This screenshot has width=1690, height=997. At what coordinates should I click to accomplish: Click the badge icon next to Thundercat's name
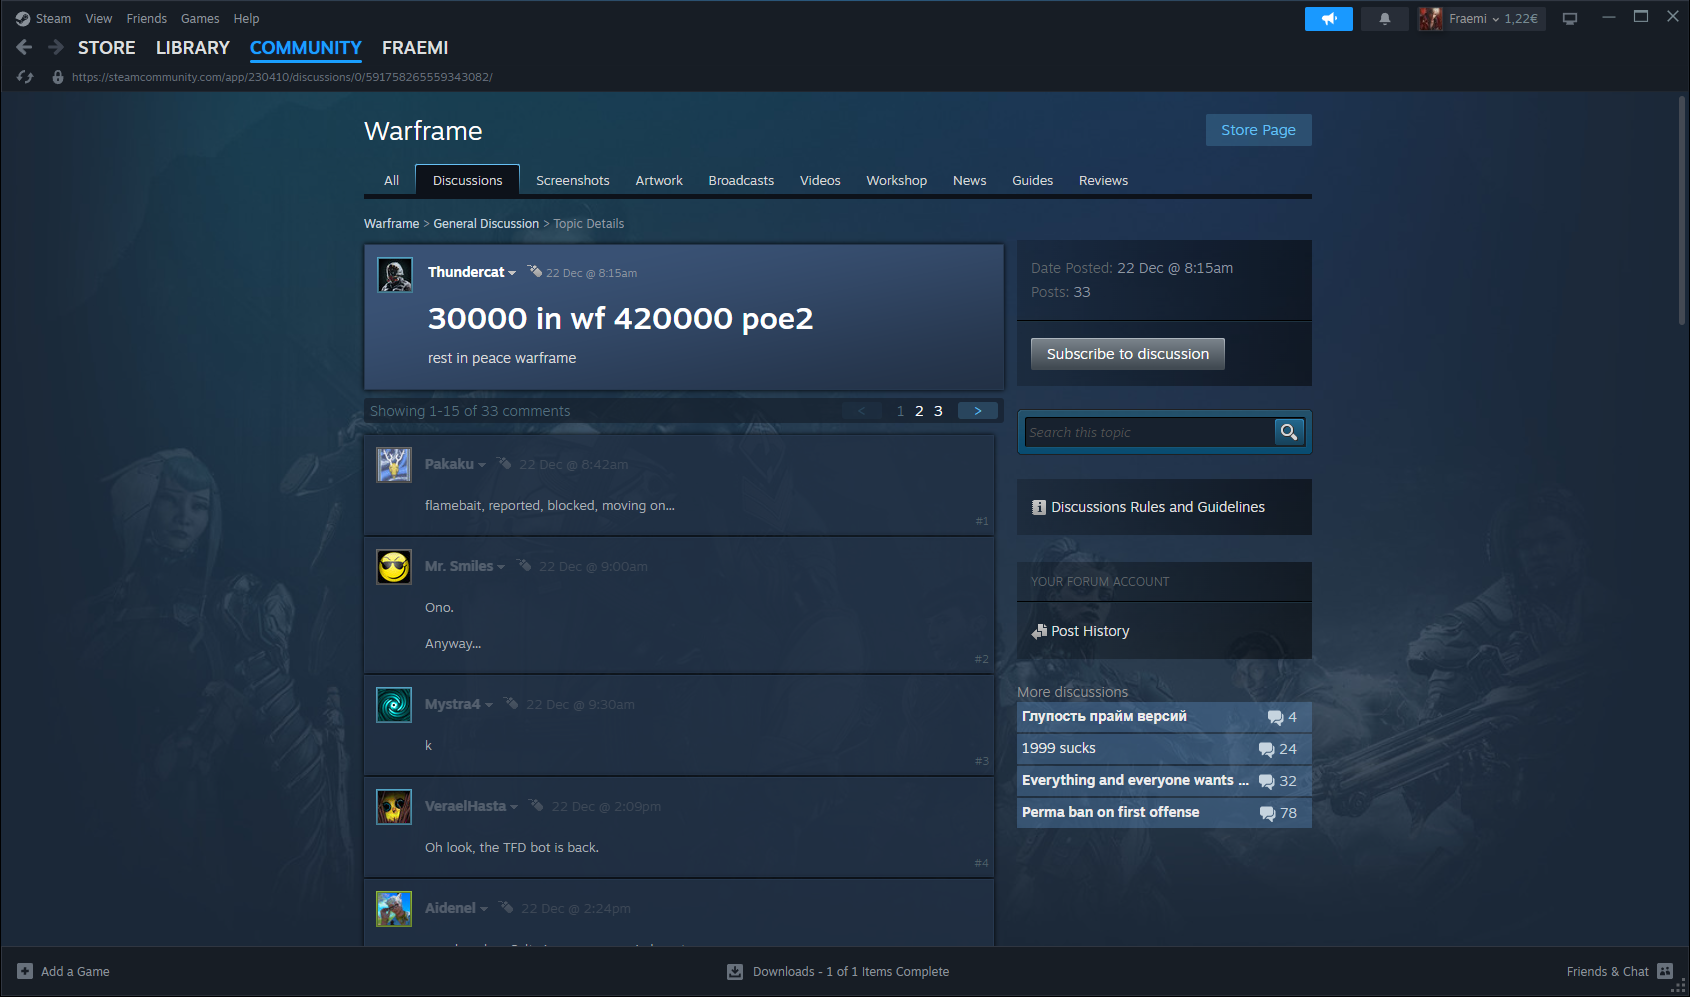(x=535, y=271)
